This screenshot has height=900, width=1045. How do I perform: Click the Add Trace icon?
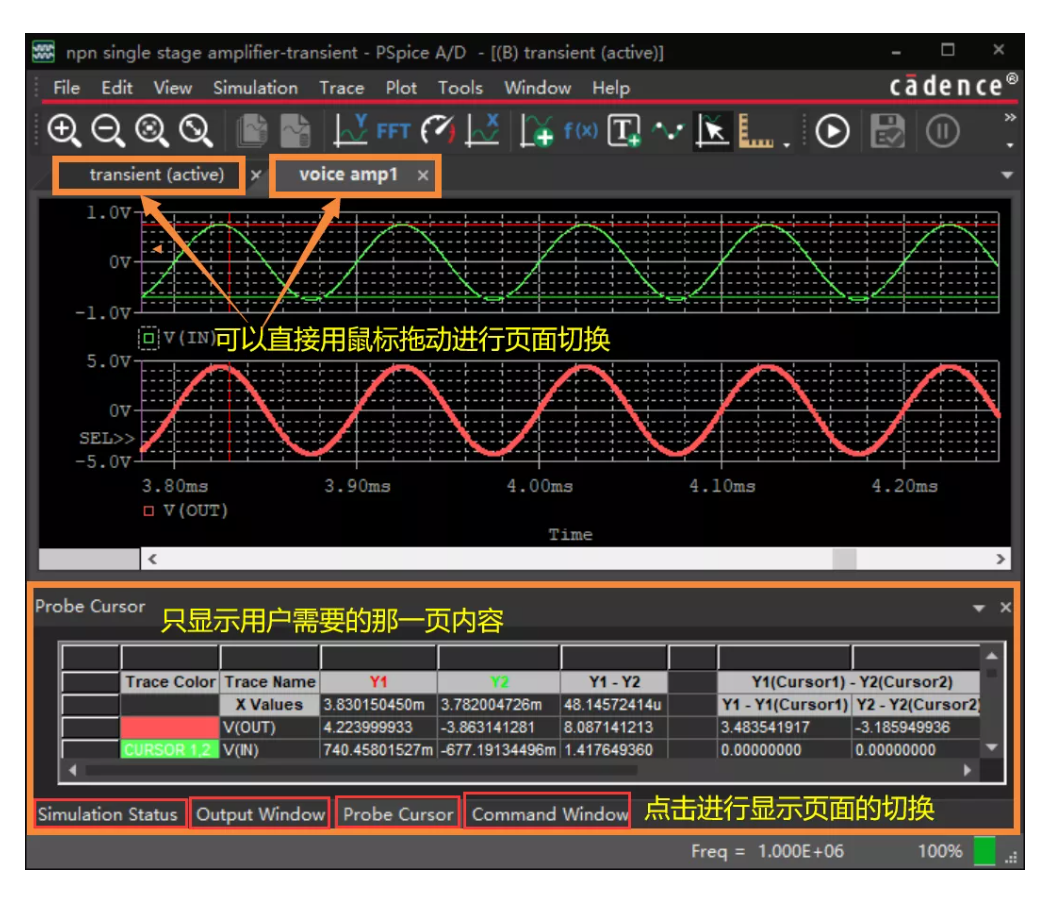[537, 130]
